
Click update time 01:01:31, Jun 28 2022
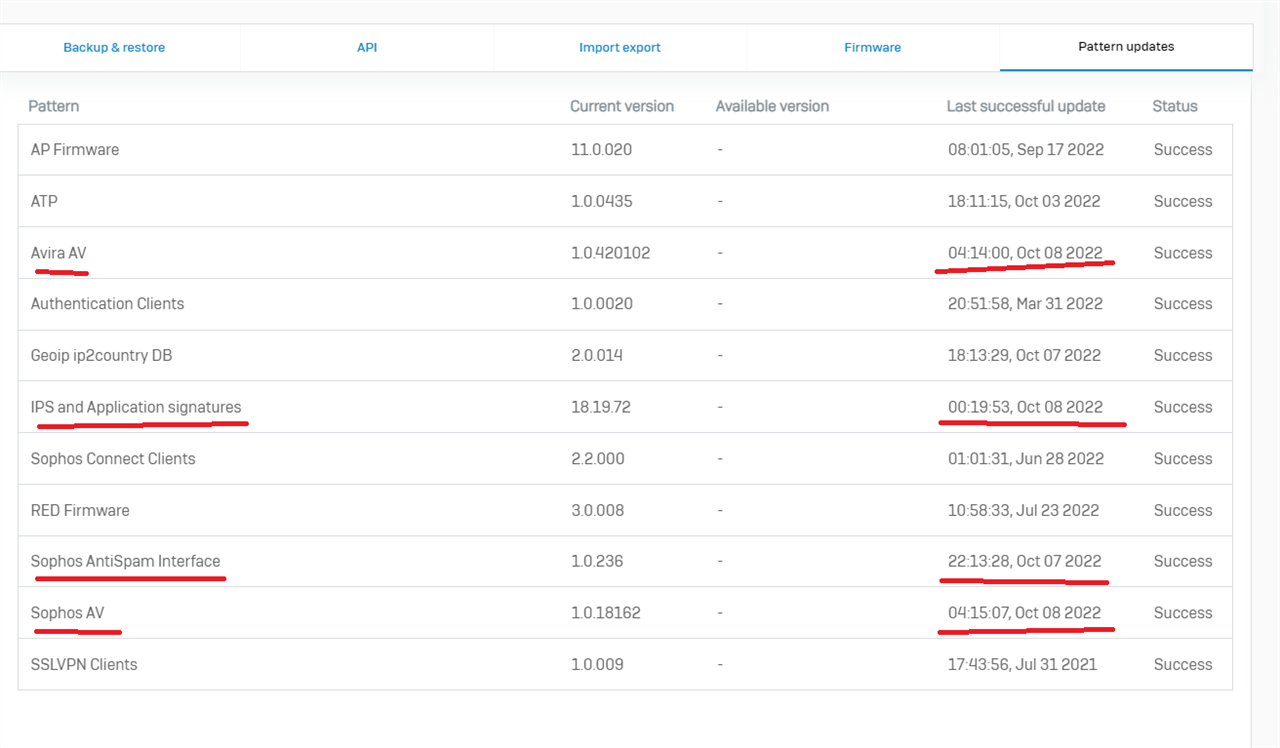pyautogui.click(x=1026, y=459)
